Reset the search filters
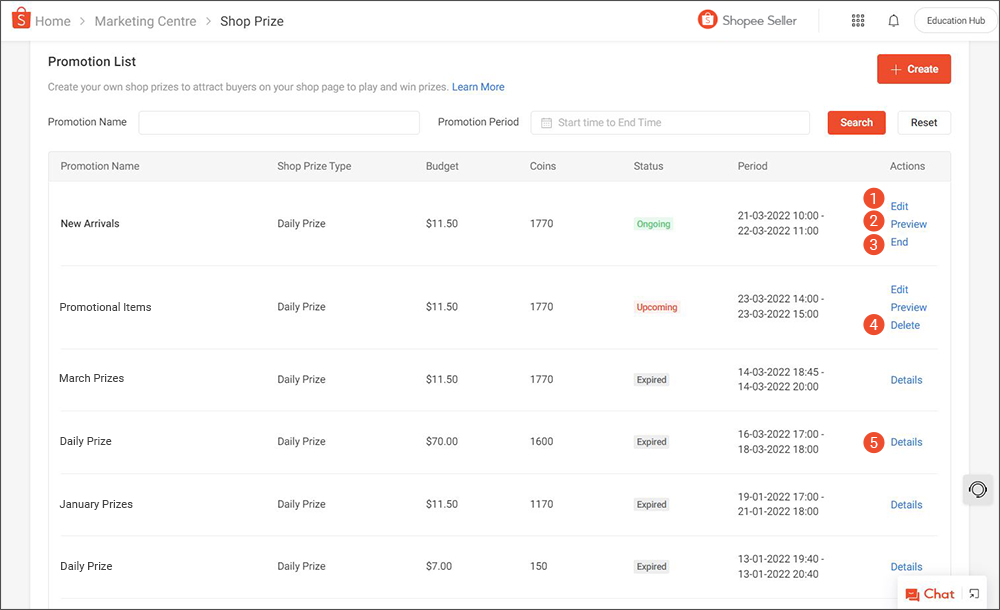 [923, 122]
